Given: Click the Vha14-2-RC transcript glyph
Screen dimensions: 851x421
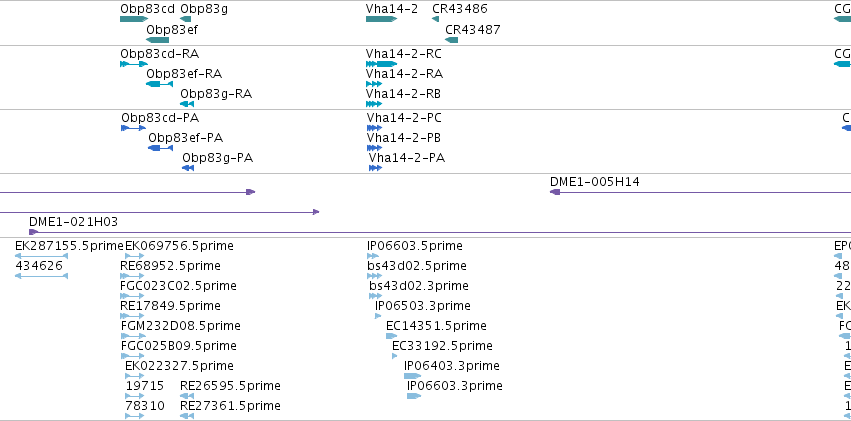Looking at the screenshot, I should pyautogui.click(x=382, y=63).
